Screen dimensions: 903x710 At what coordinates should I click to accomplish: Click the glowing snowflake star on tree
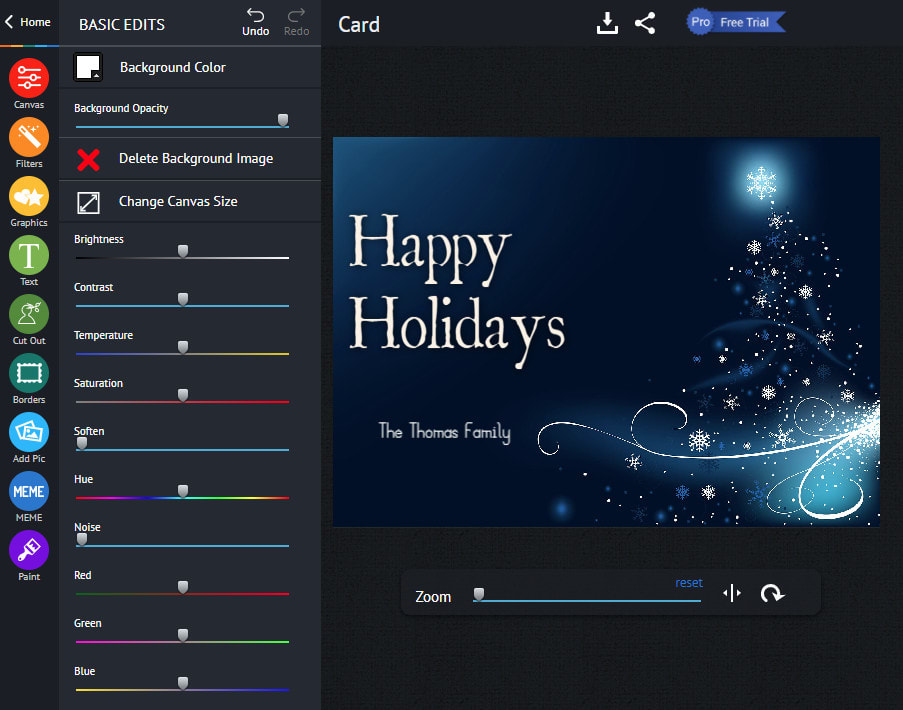761,183
